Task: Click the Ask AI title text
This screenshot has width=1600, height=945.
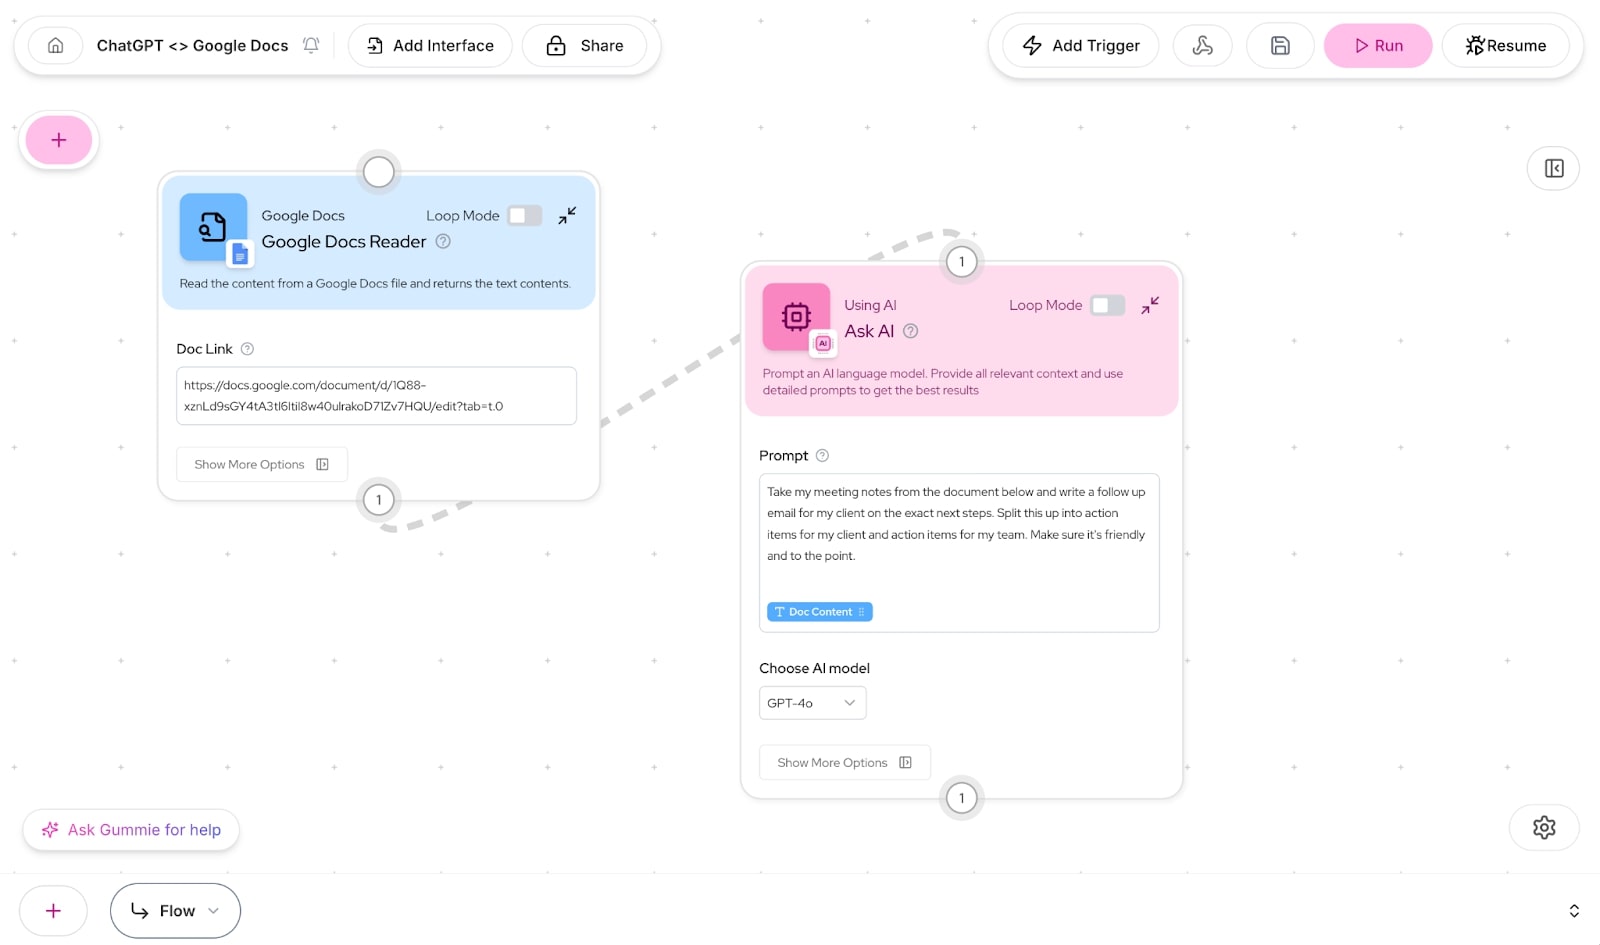Action: [x=869, y=331]
